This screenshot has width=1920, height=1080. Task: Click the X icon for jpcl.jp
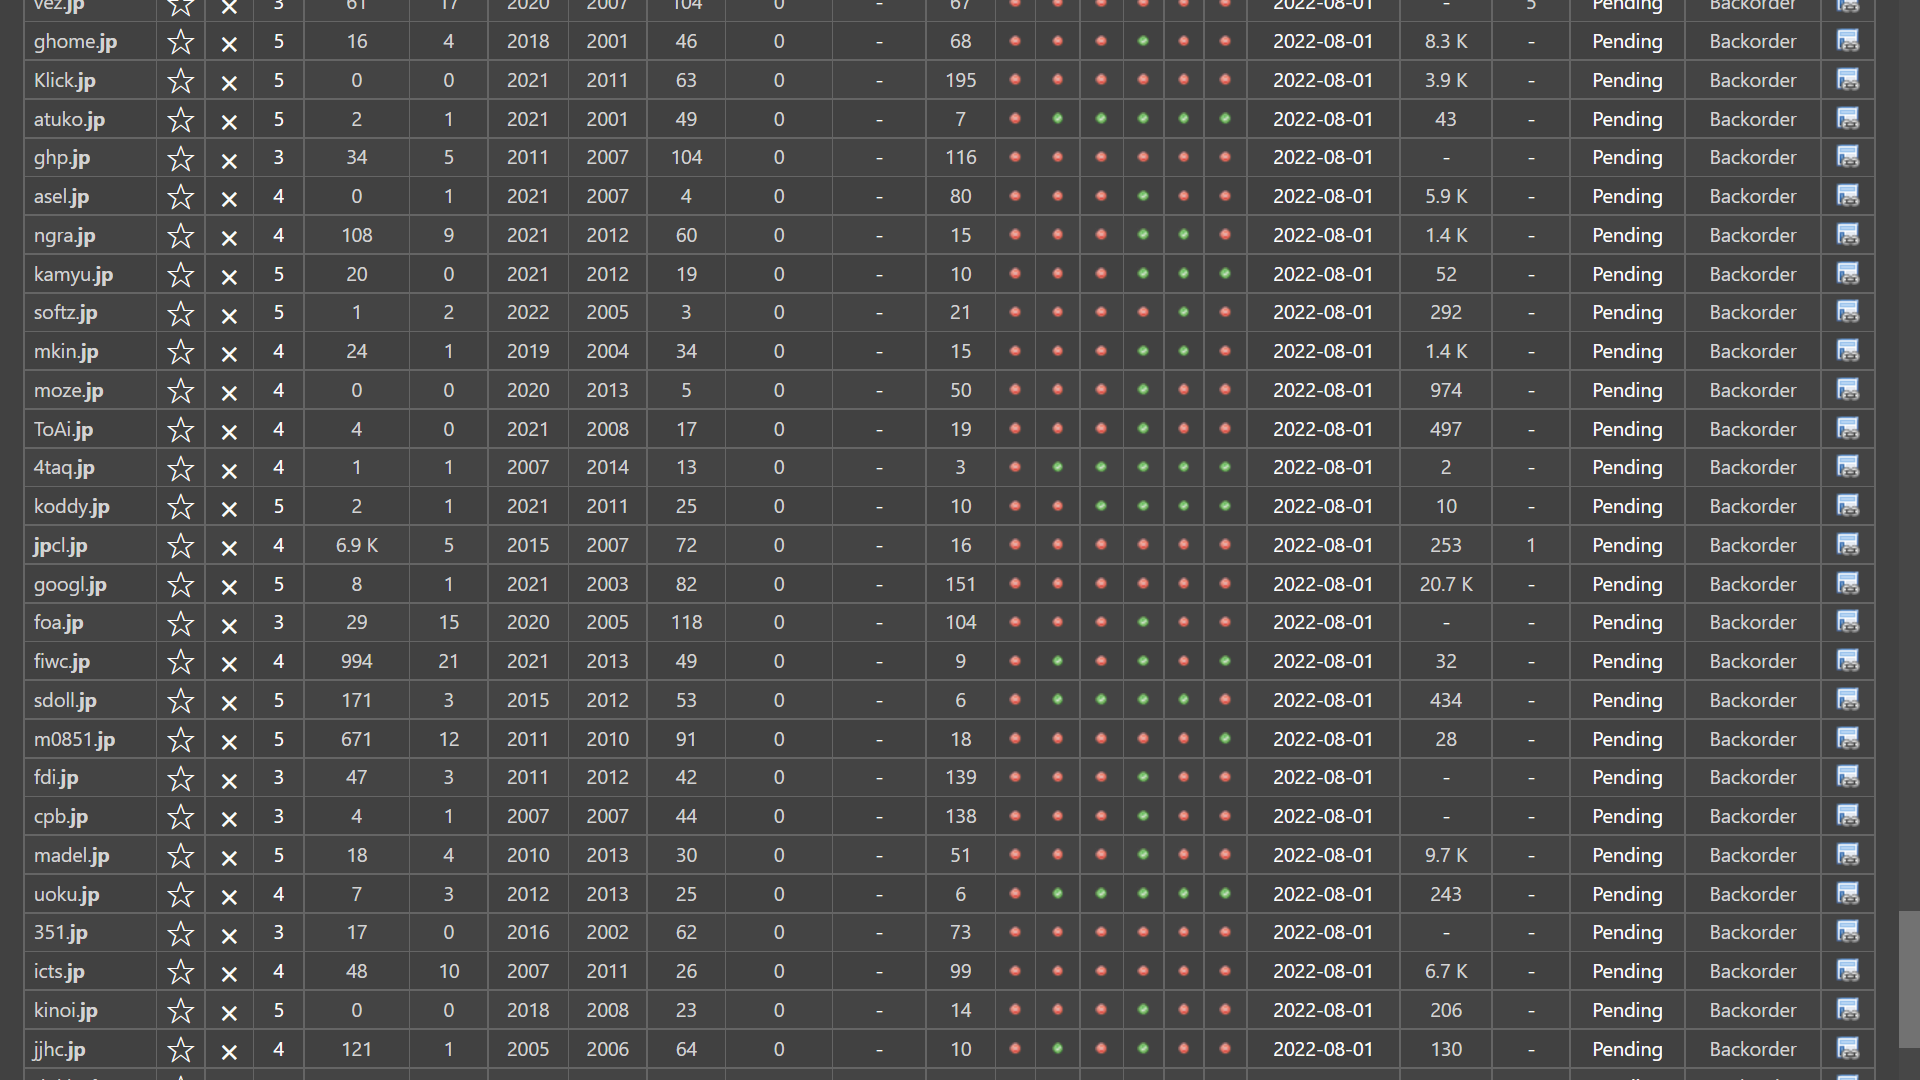[x=229, y=547]
